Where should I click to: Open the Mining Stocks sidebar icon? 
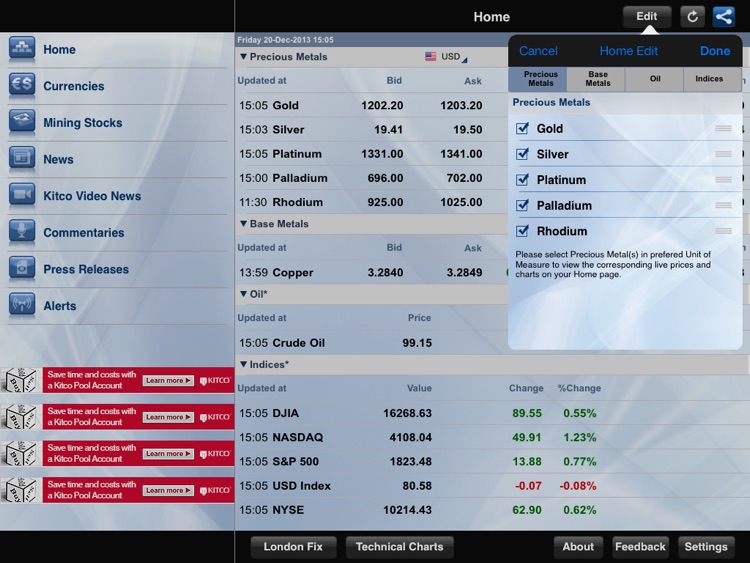[x=22, y=122]
